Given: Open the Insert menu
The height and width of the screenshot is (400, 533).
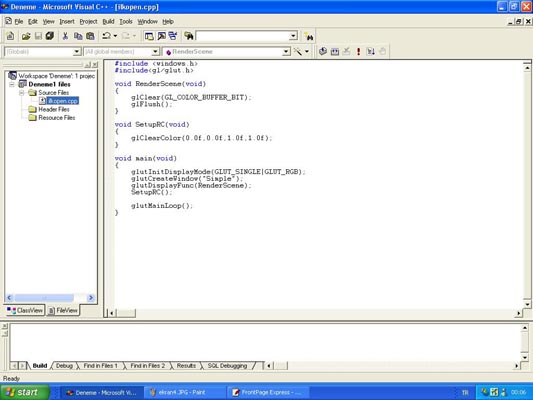Looking at the screenshot, I should pyautogui.click(x=67, y=21).
